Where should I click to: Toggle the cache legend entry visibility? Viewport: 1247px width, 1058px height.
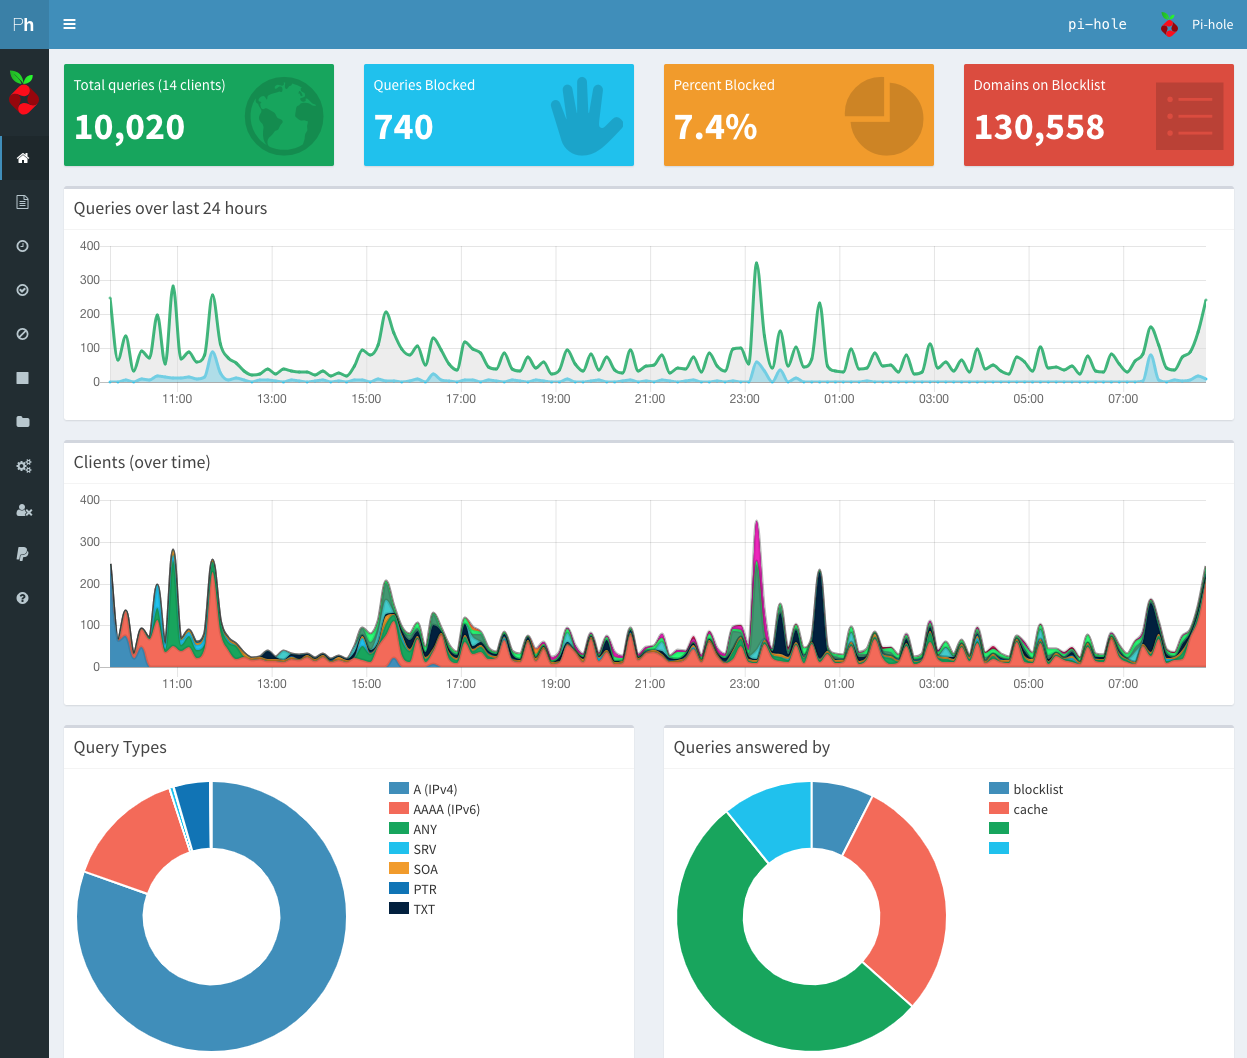1029,809
